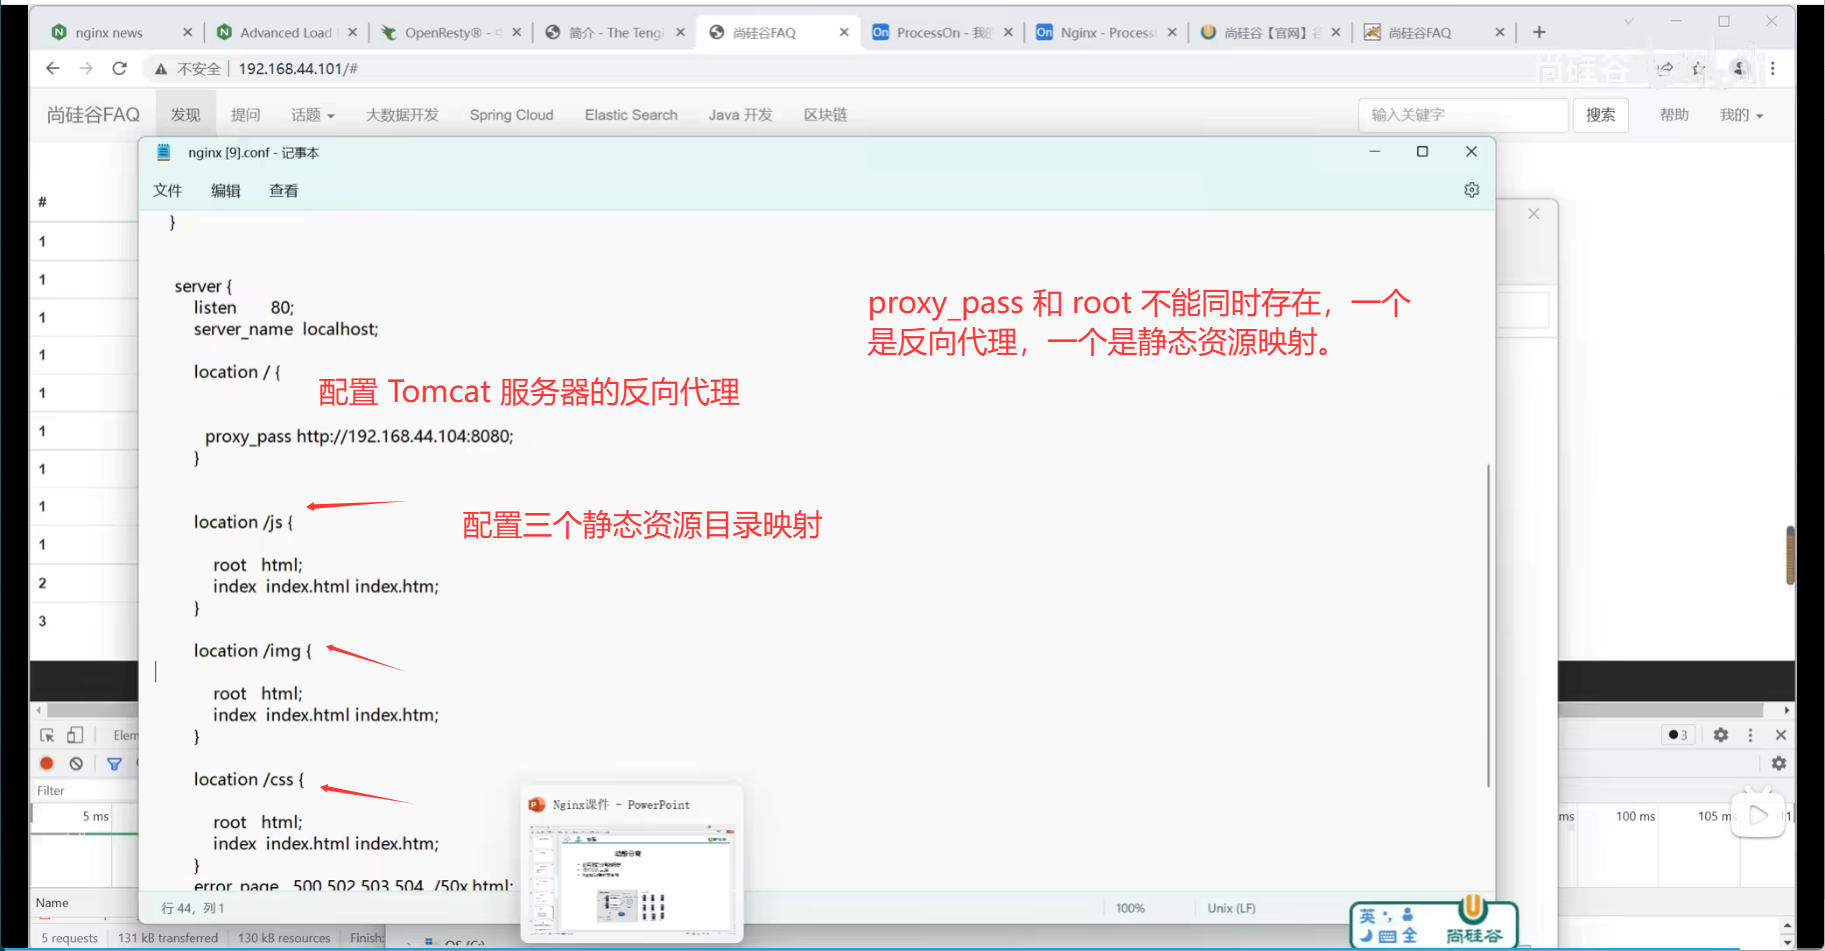Close the webpage popup dialog
Screen dimensions: 1825x951
coord(1533,214)
